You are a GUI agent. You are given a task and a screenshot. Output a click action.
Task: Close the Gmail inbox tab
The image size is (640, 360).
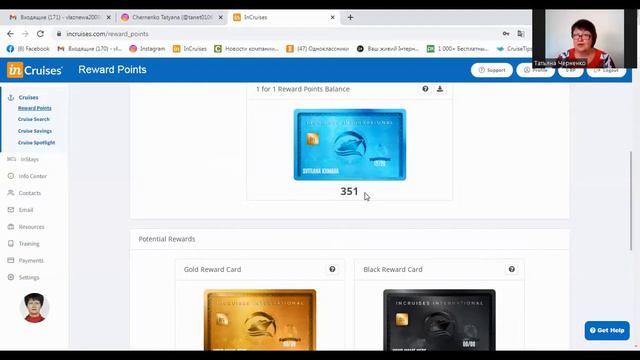pyautogui.click(x=109, y=18)
